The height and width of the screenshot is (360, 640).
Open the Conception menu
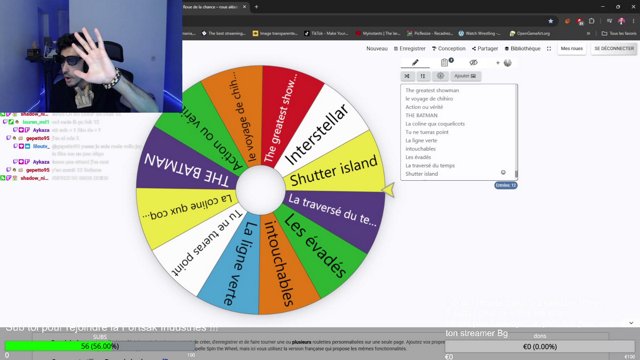tap(449, 49)
